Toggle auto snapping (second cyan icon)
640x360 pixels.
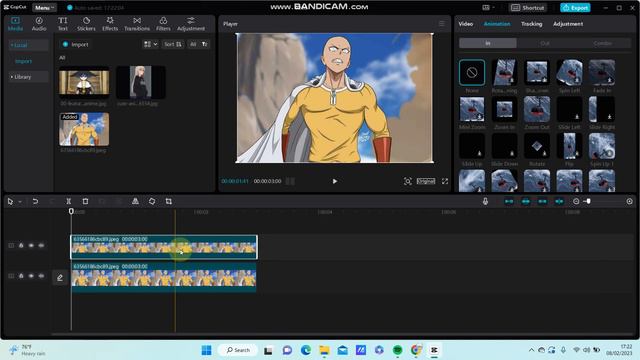(x=526, y=201)
